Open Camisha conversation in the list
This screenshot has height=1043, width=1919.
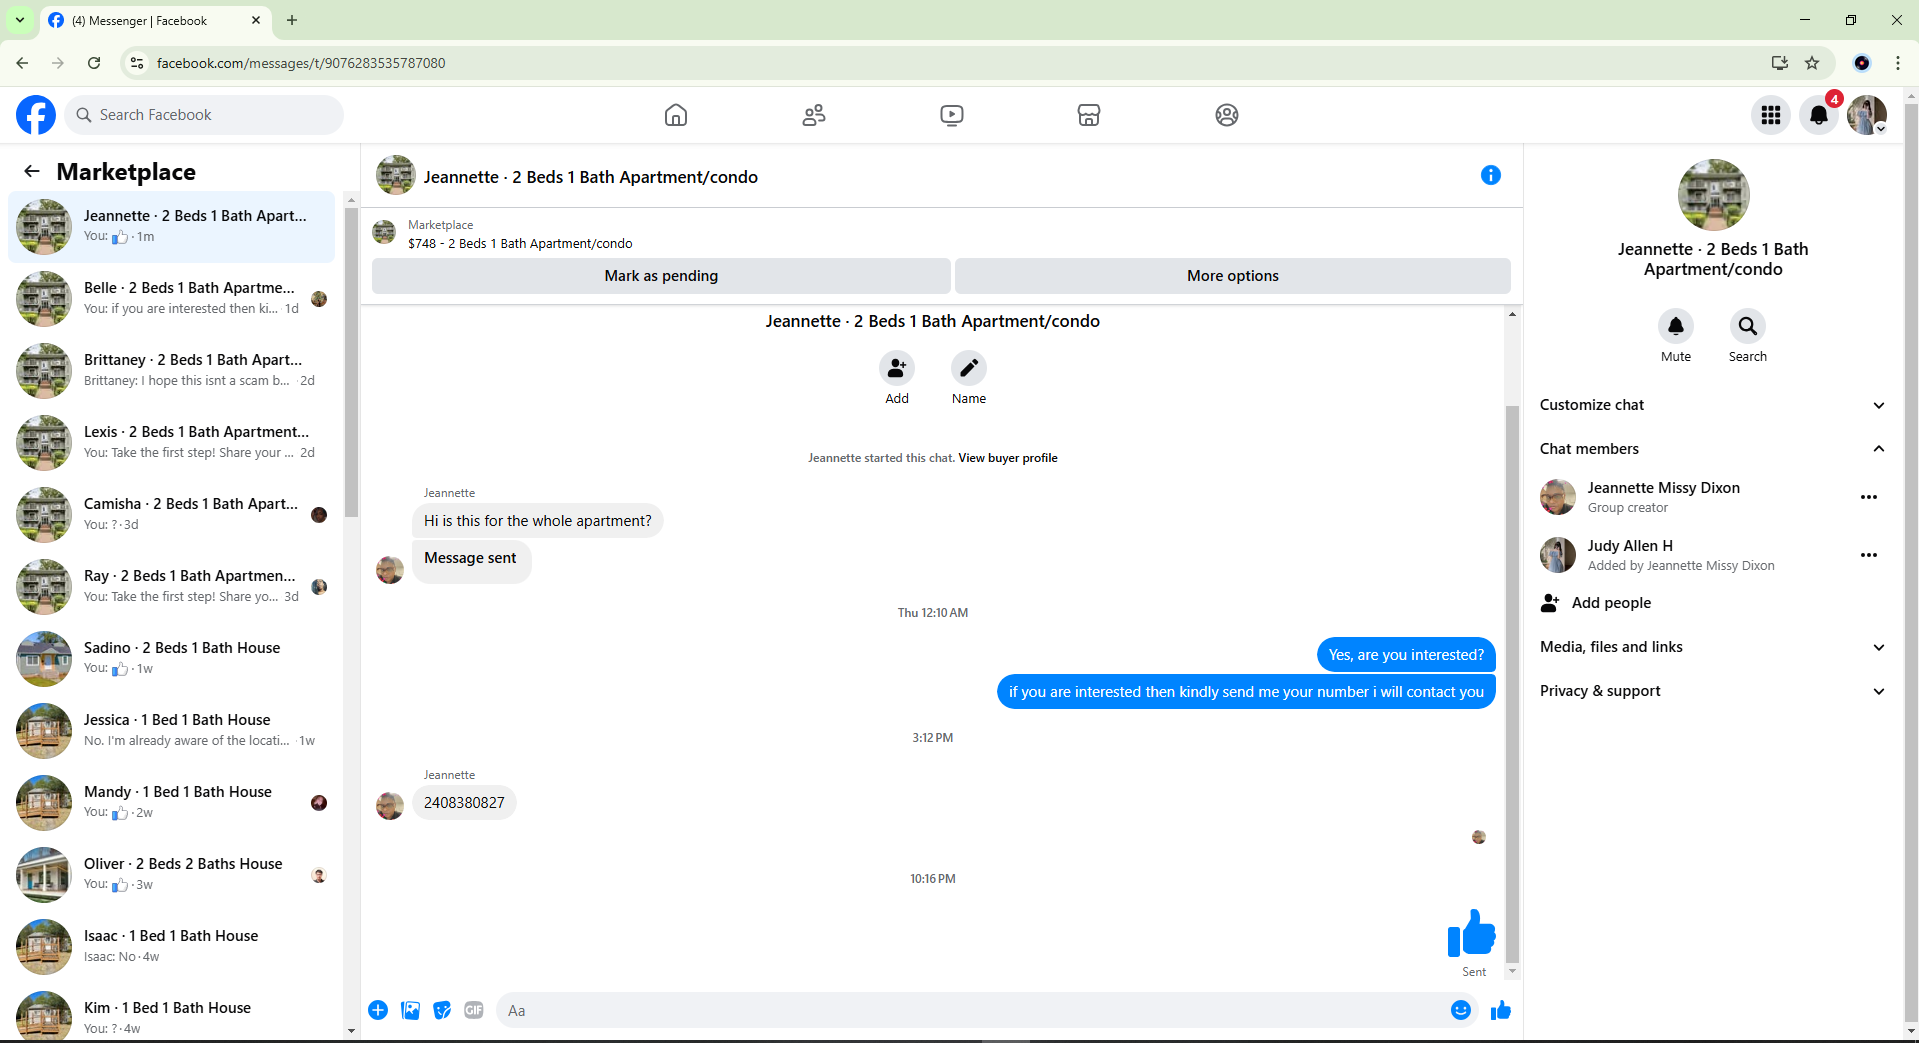coord(172,515)
